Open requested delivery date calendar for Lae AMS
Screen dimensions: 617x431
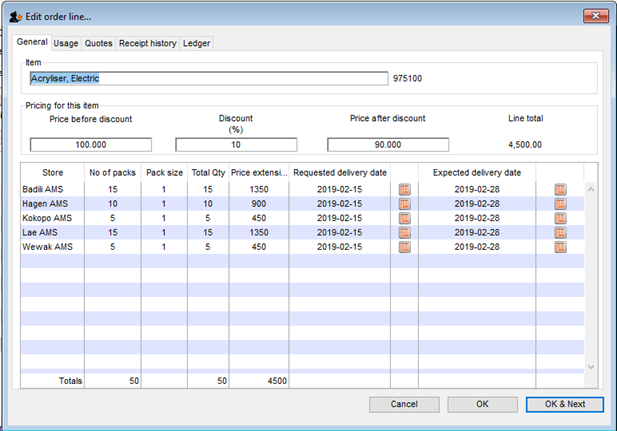point(404,233)
